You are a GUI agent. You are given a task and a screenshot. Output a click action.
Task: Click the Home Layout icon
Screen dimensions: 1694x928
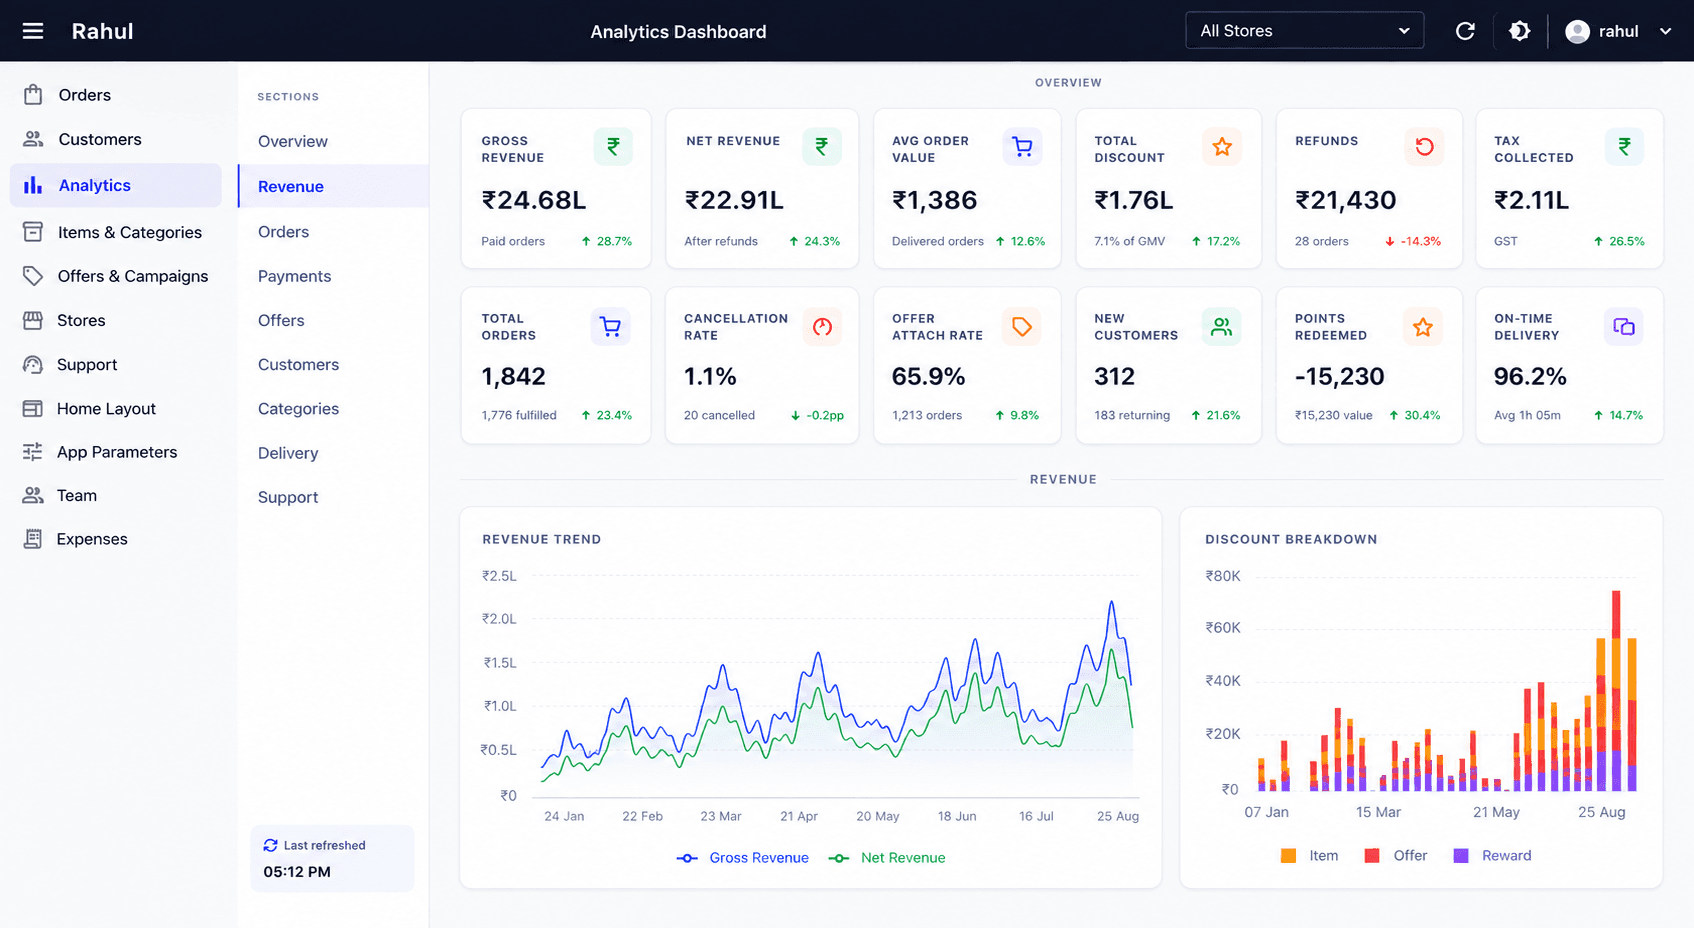pos(33,408)
